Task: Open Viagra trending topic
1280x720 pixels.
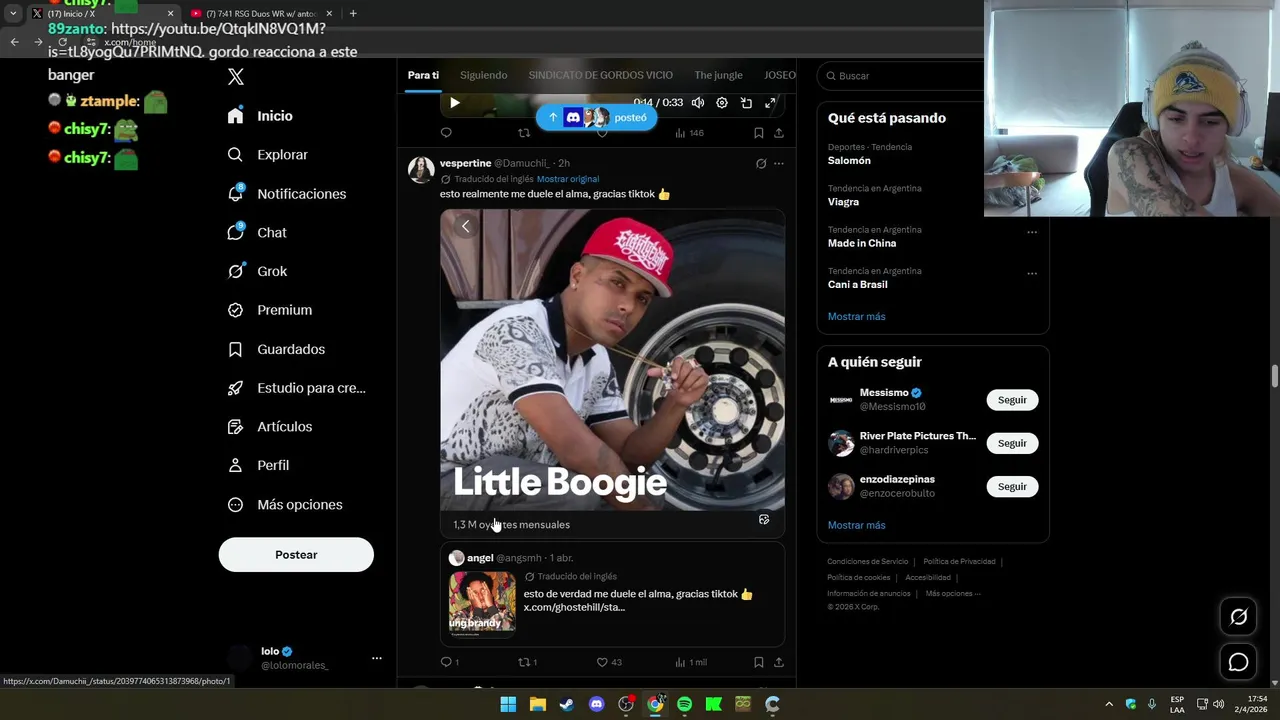Action: [843, 202]
